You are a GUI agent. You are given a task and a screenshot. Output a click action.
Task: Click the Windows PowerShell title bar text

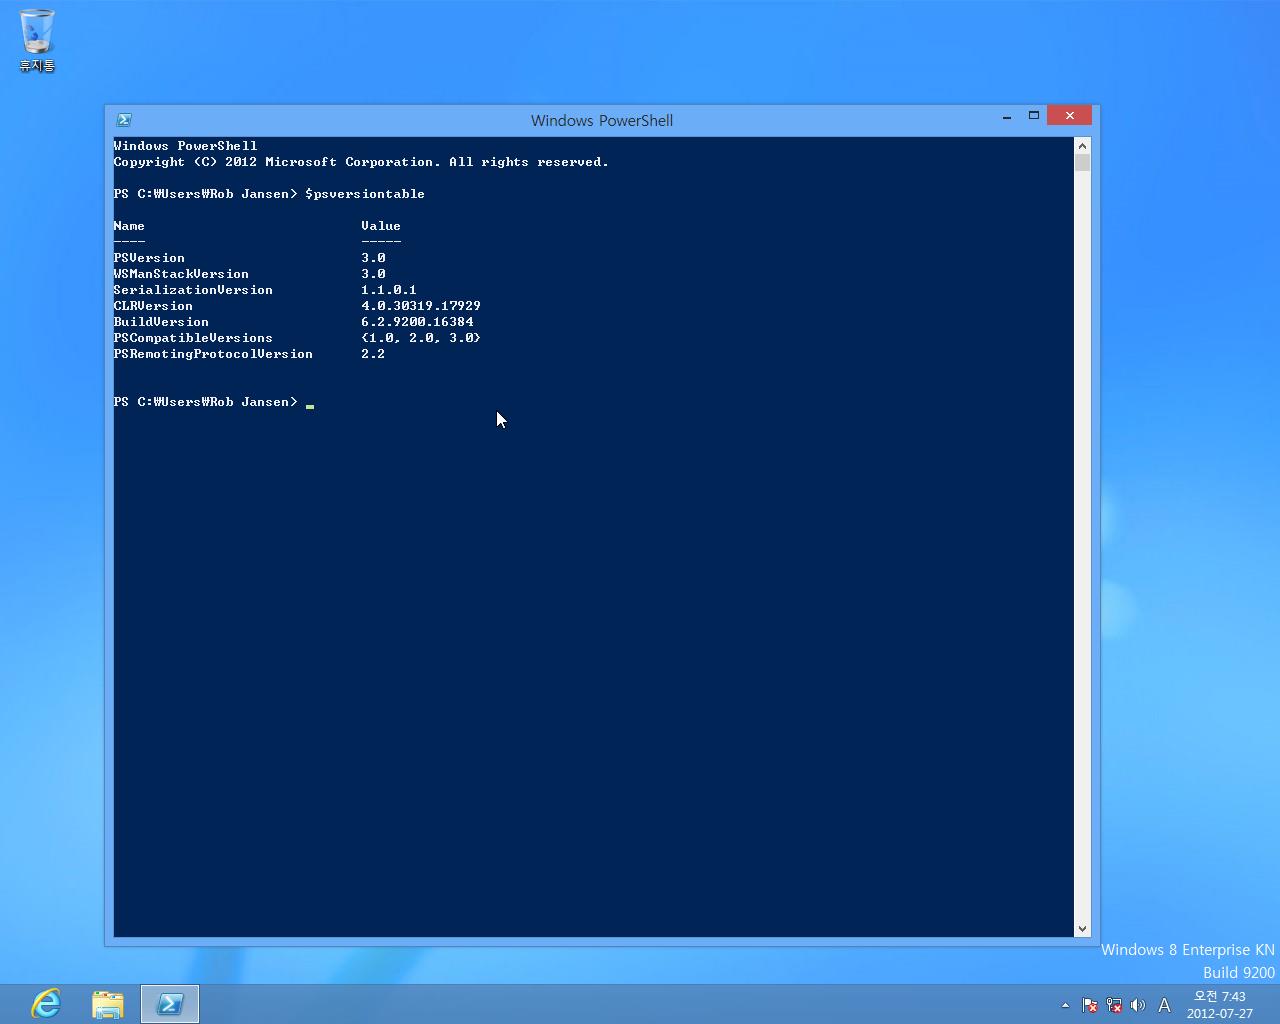tap(602, 120)
